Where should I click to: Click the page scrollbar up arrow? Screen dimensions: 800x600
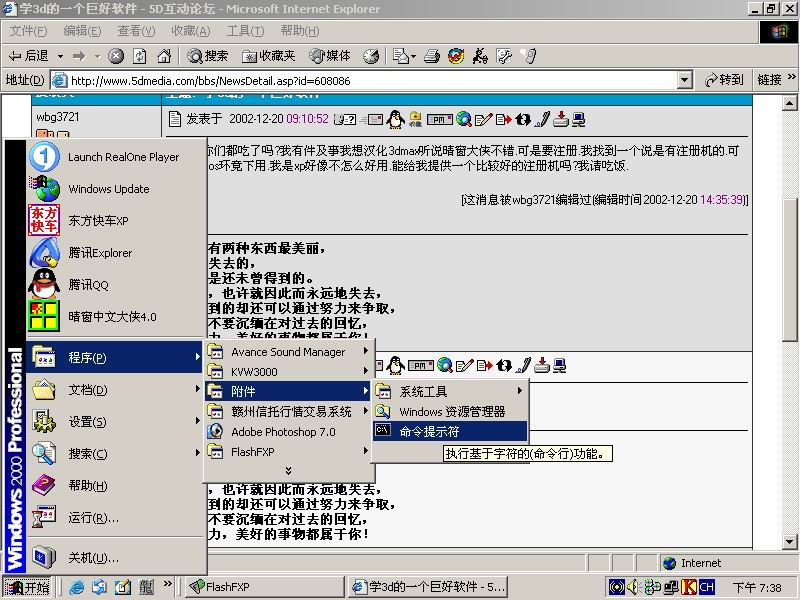(x=790, y=103)
